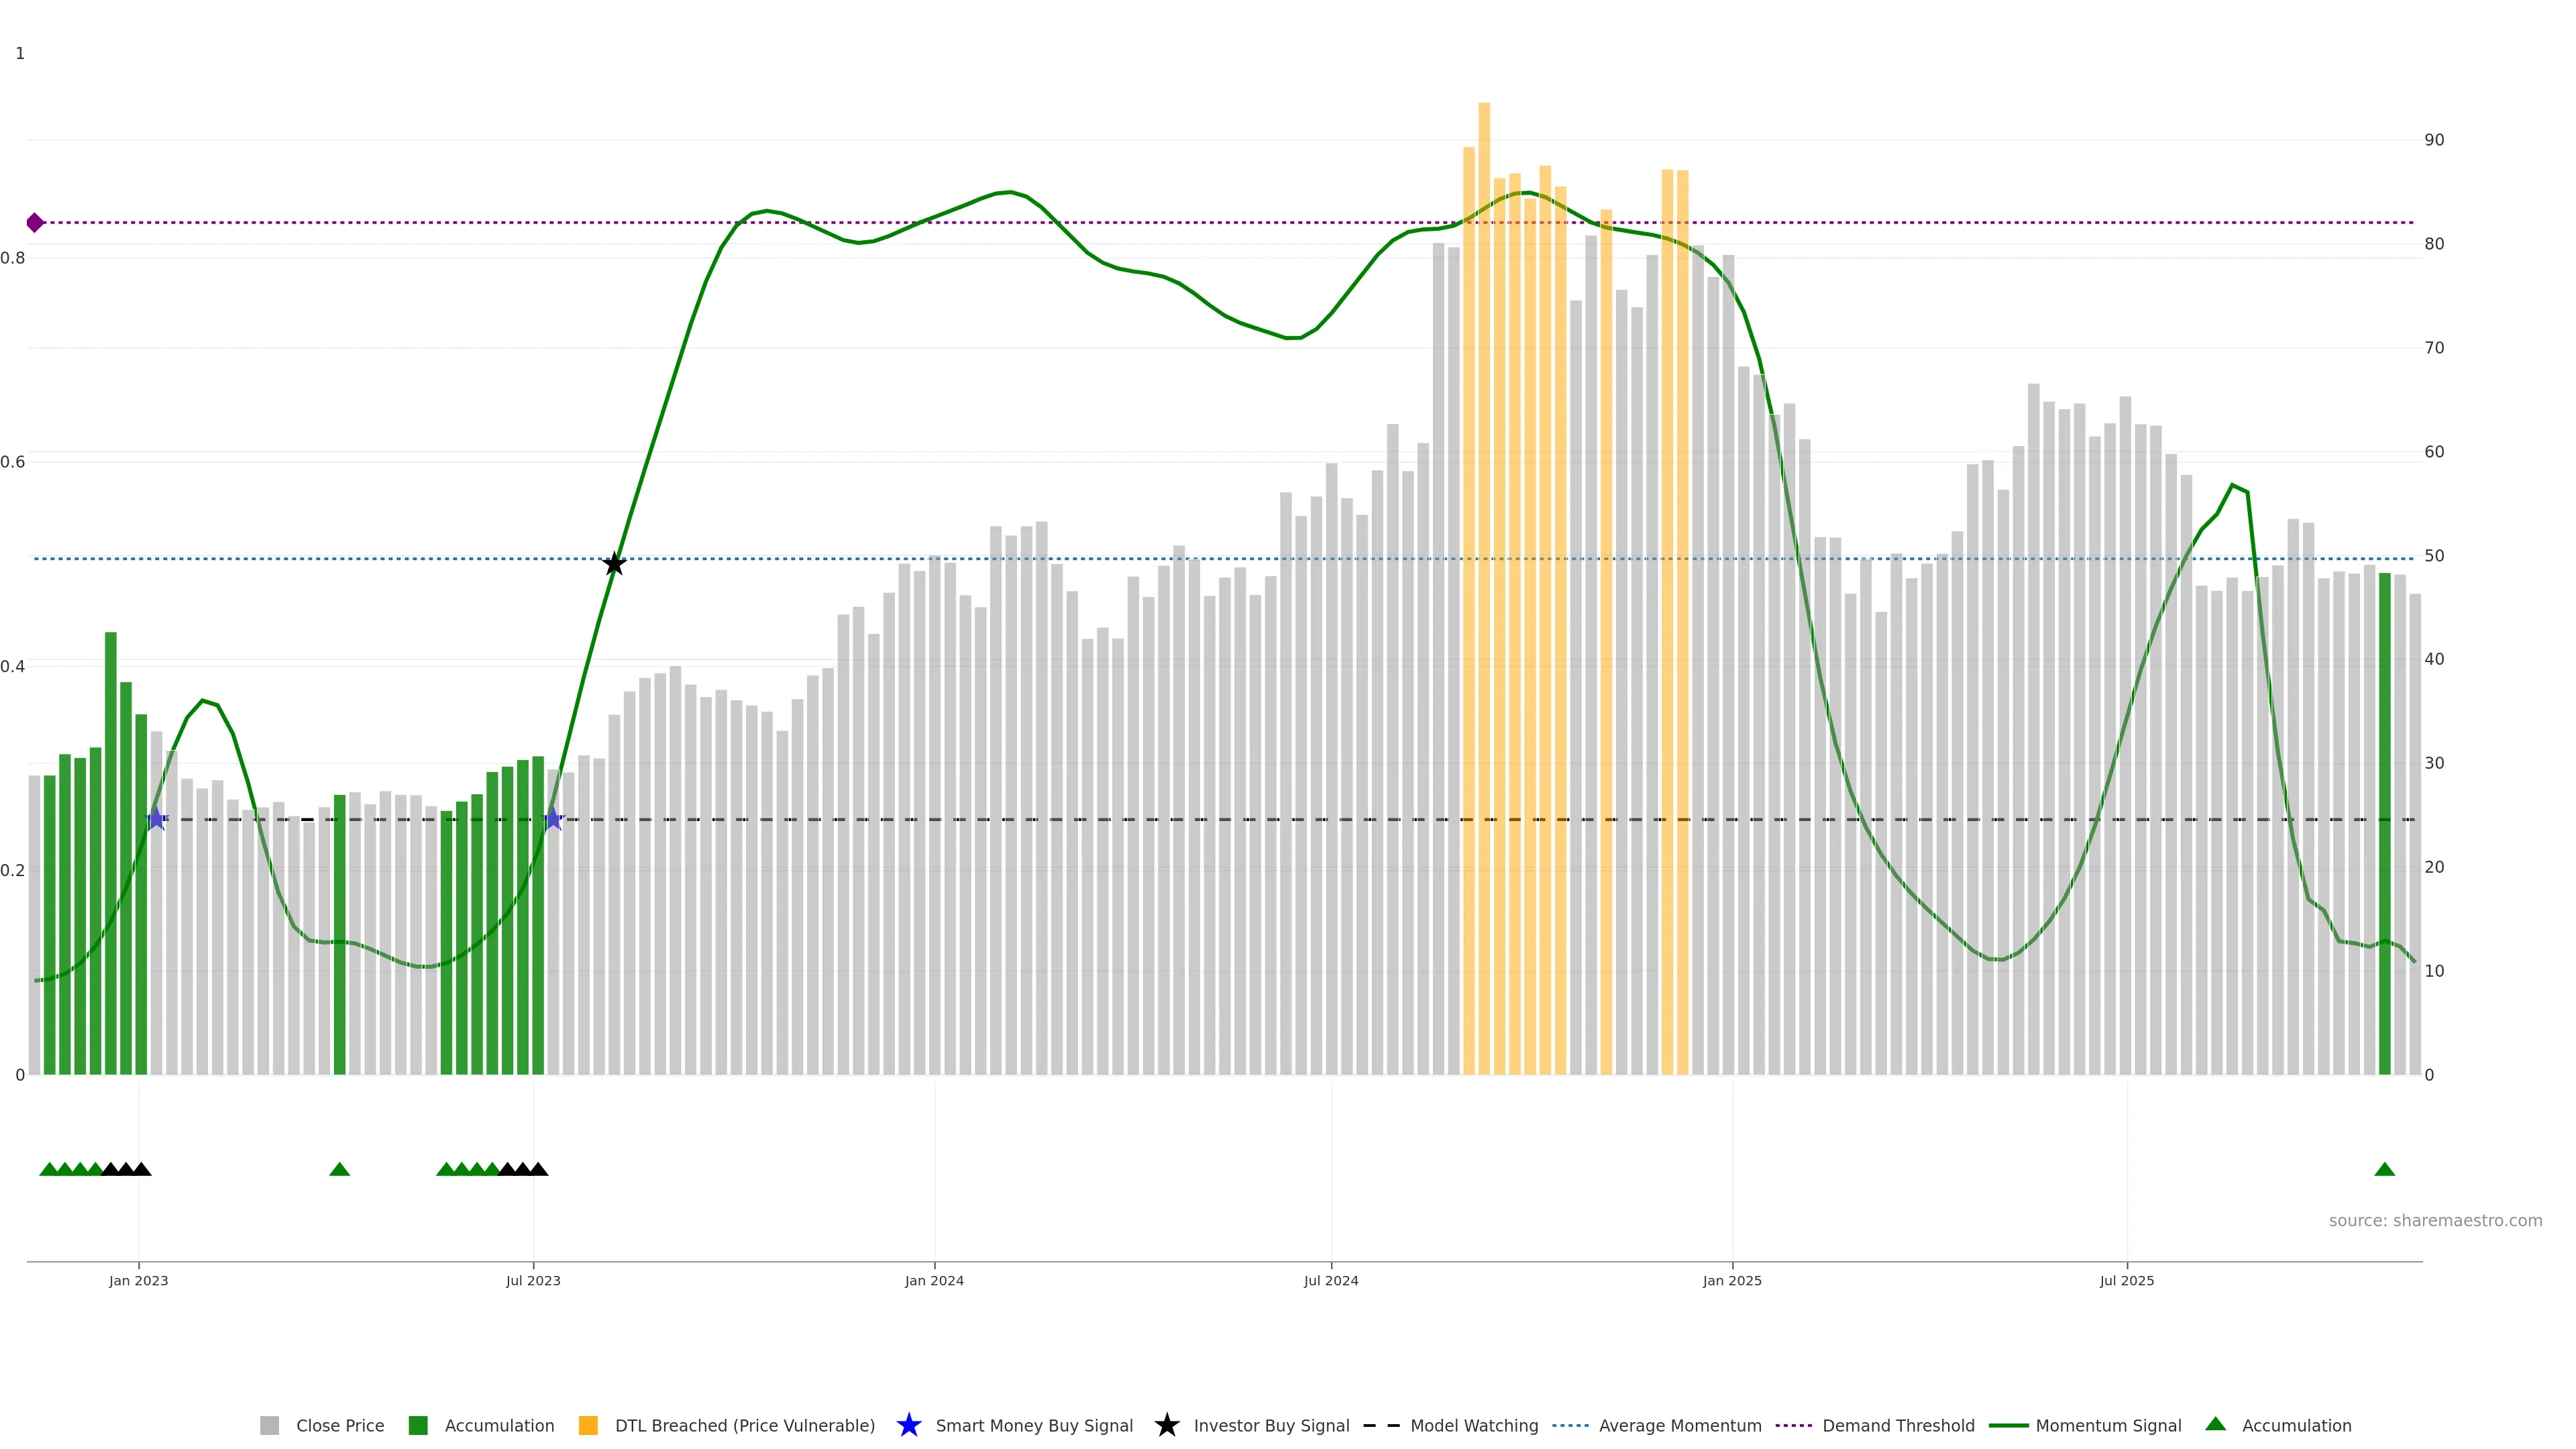This screenshot has width=2576, height=1449.
Task: Click the purple diamond Demand Threshold marker
Action: [x=35, y=222]
